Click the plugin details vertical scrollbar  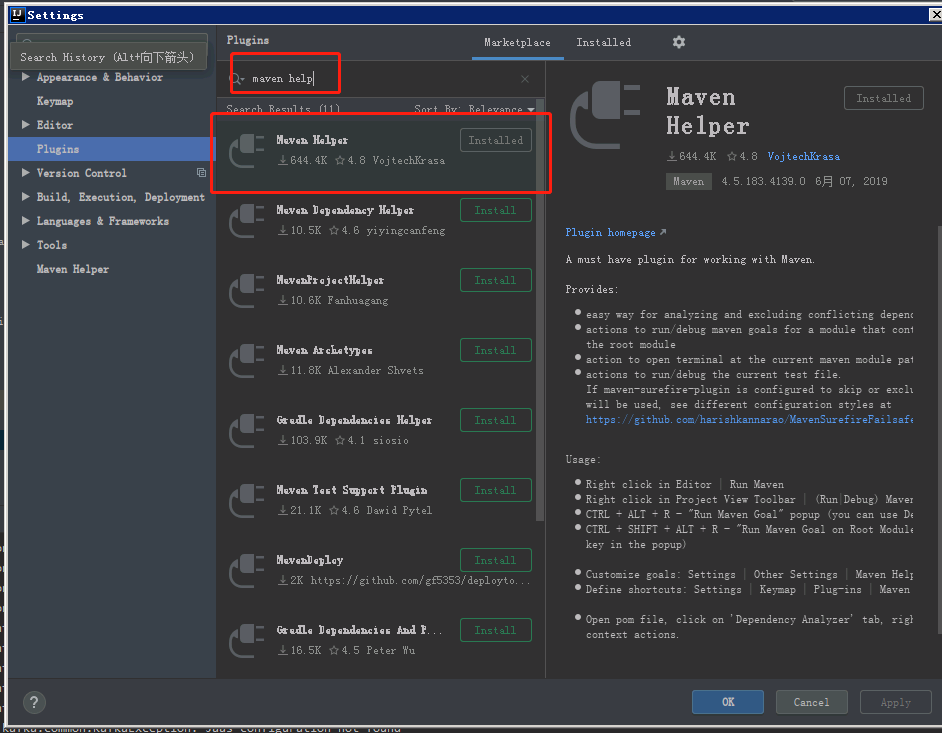939,430
